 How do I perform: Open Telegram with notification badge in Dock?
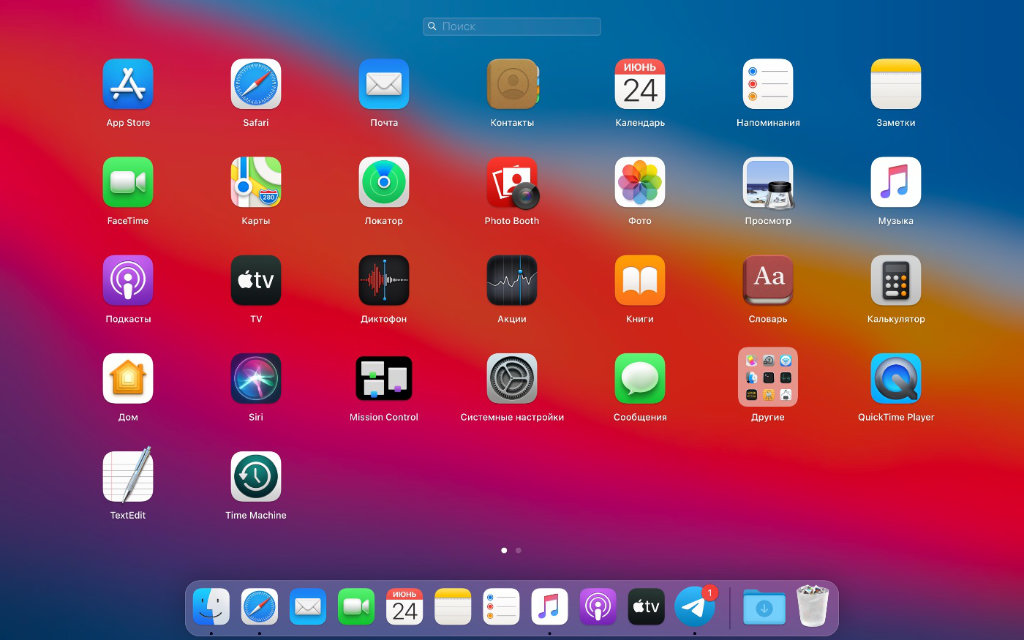(694, 607)
